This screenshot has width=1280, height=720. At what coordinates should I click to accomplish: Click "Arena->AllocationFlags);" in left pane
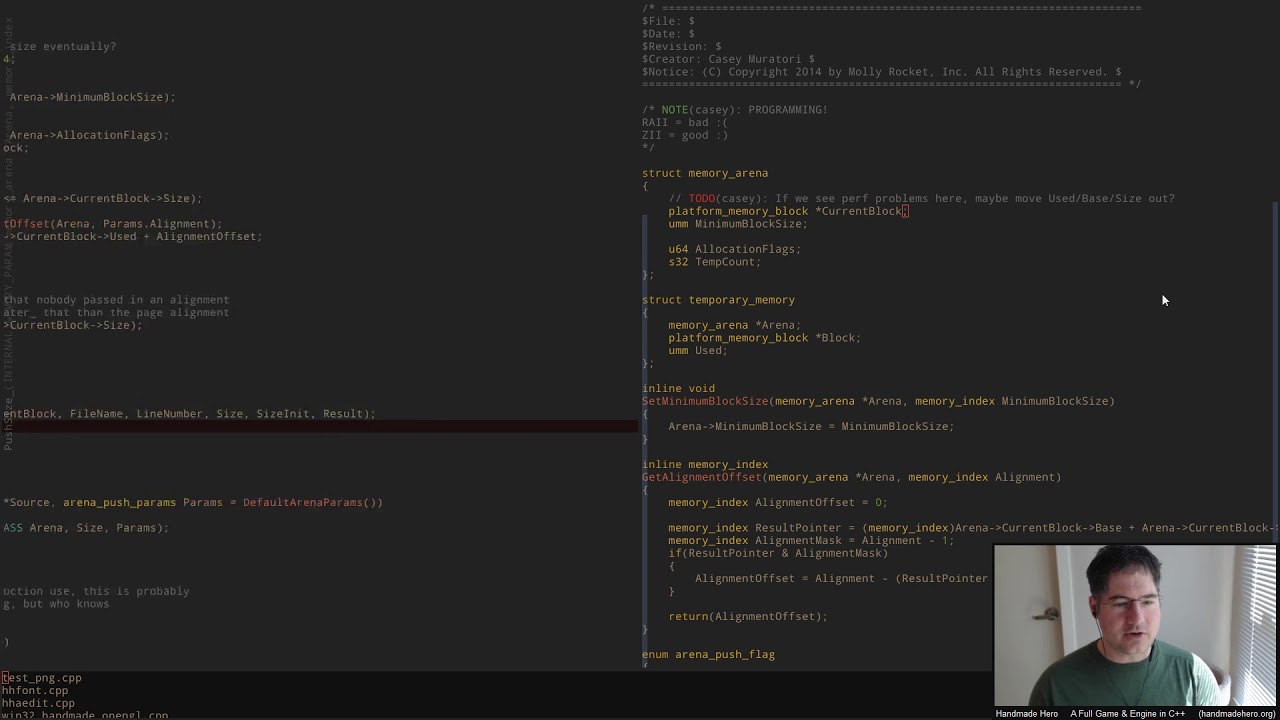[89, 135]
